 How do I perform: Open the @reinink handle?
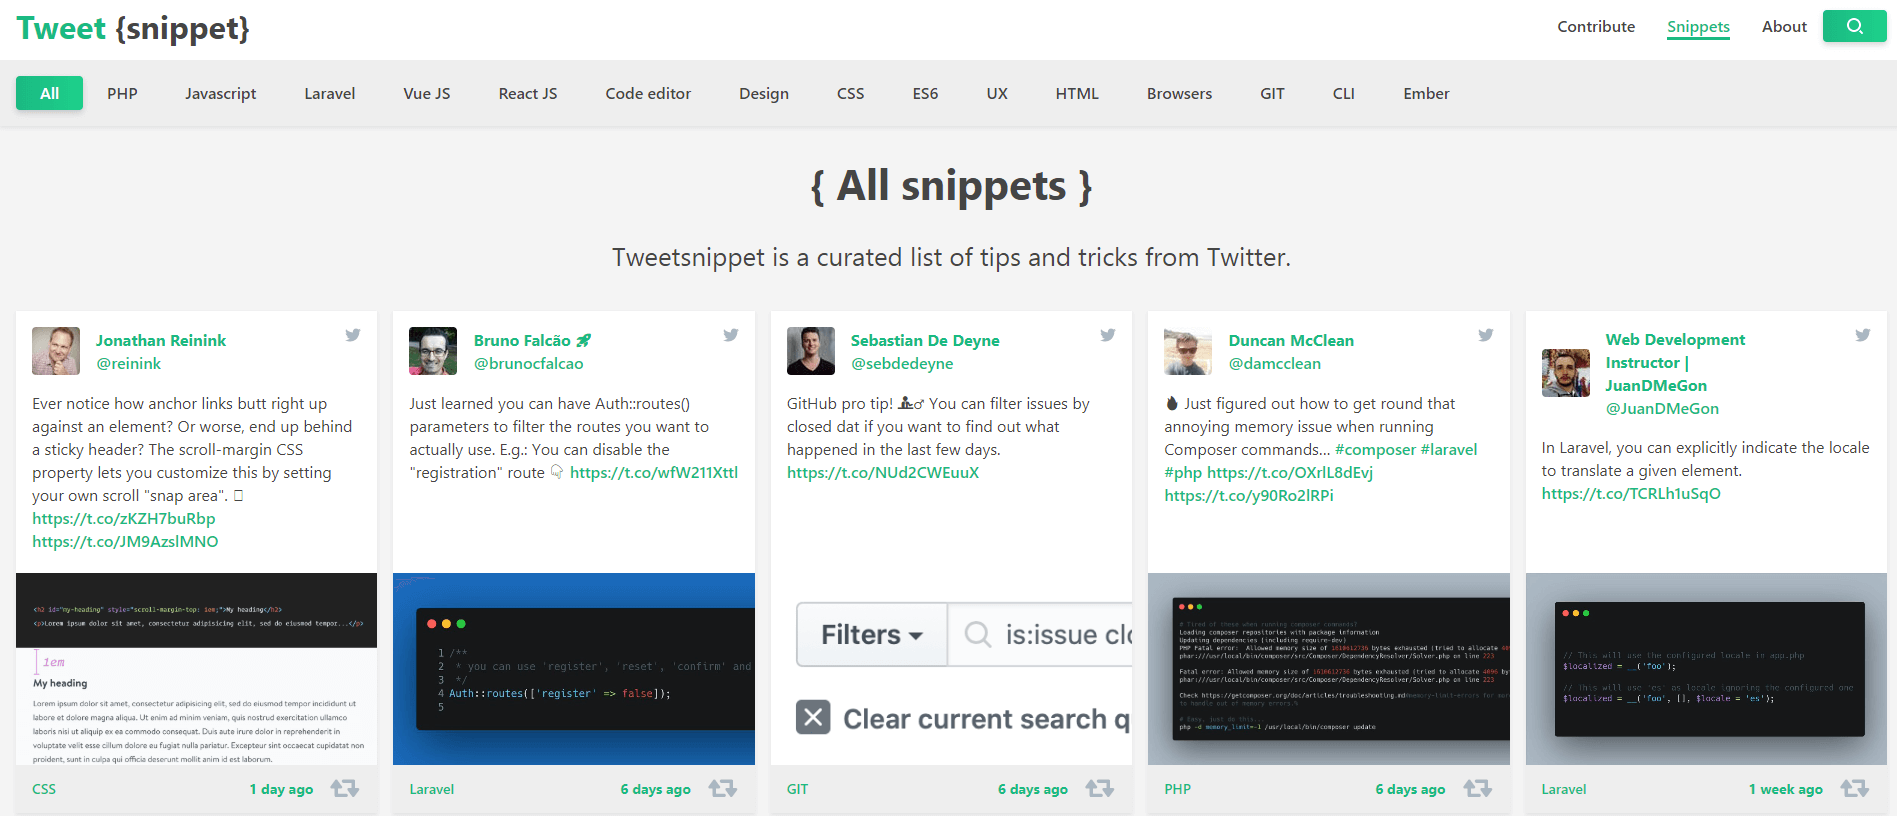click(128, 363)
